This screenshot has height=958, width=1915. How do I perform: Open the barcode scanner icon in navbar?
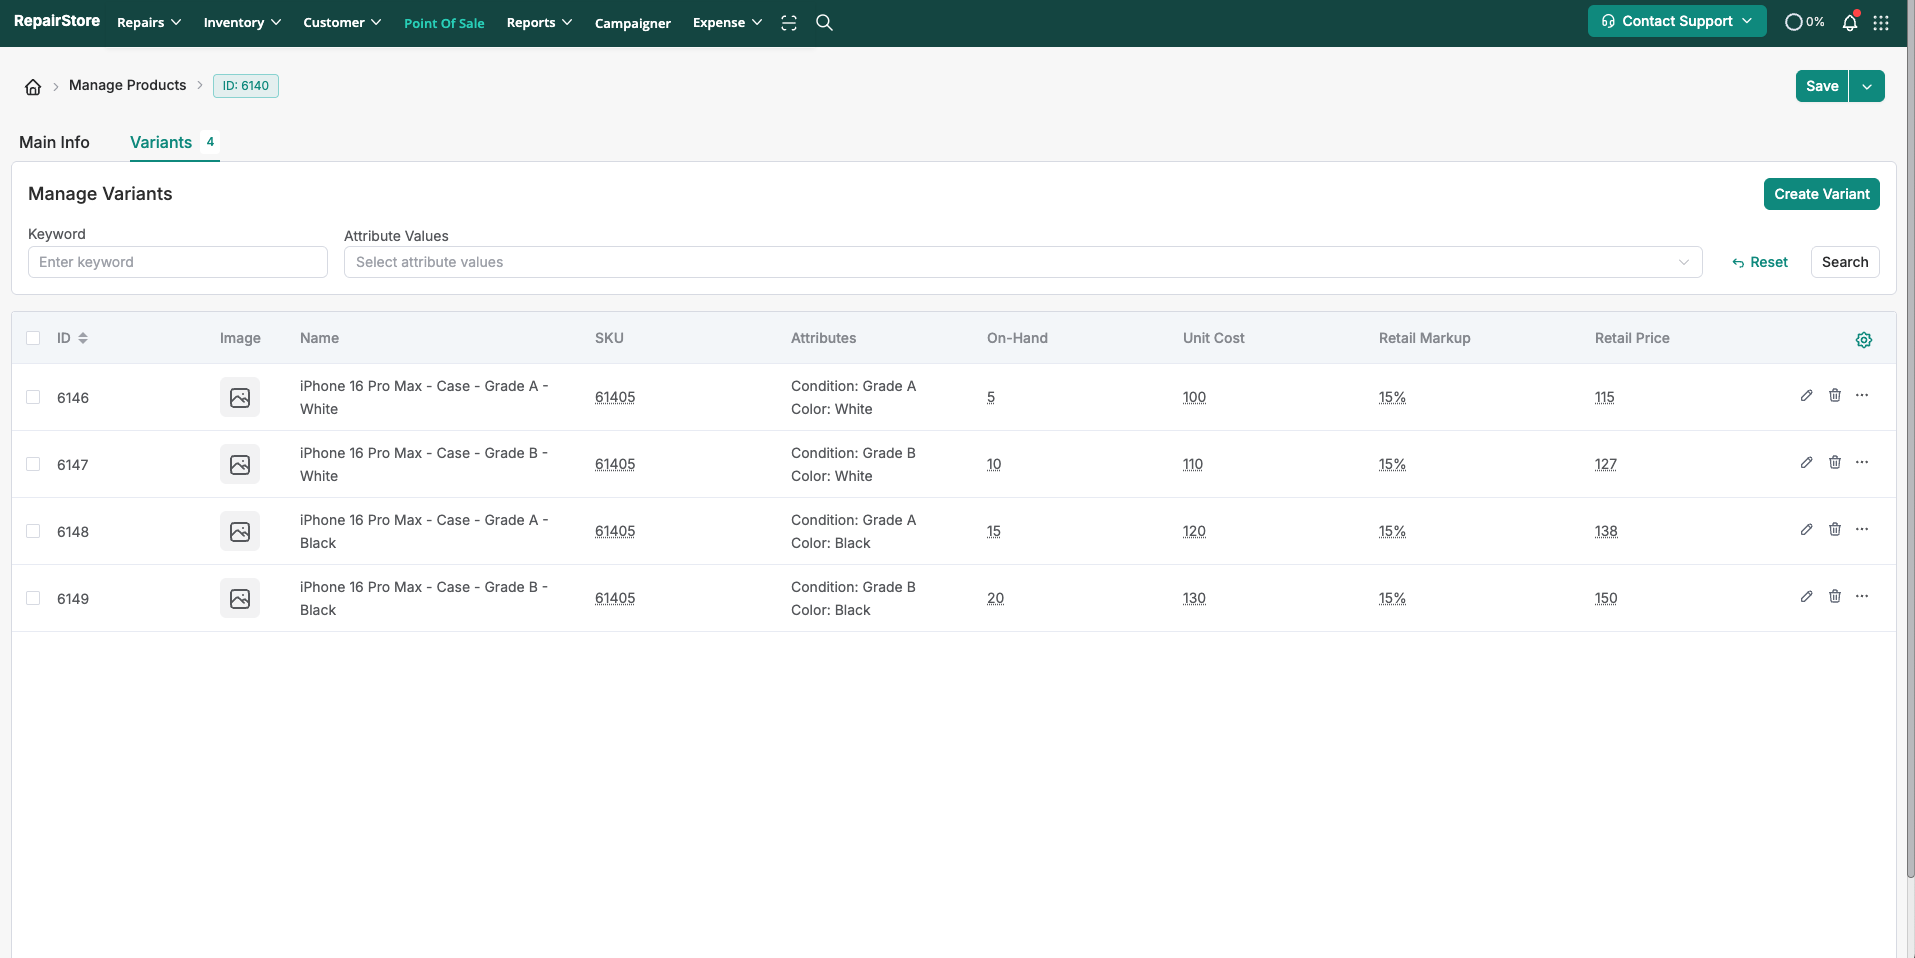[x=789, y=23]
